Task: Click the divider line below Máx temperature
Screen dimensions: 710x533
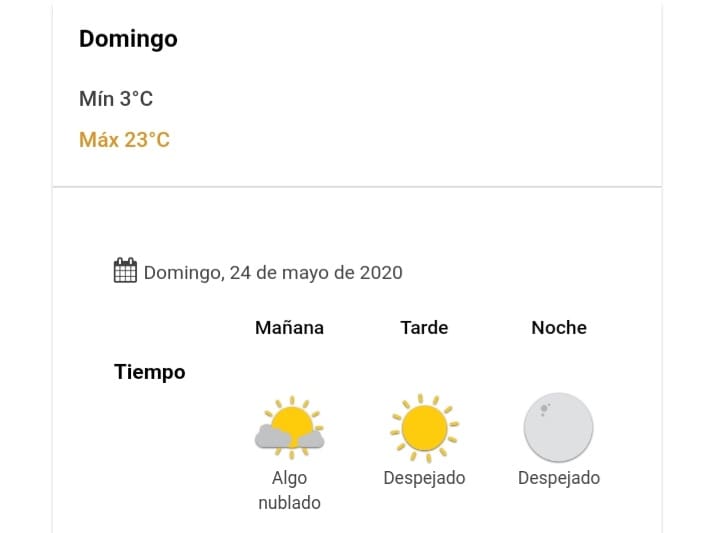Action: (x=357, y=186)
